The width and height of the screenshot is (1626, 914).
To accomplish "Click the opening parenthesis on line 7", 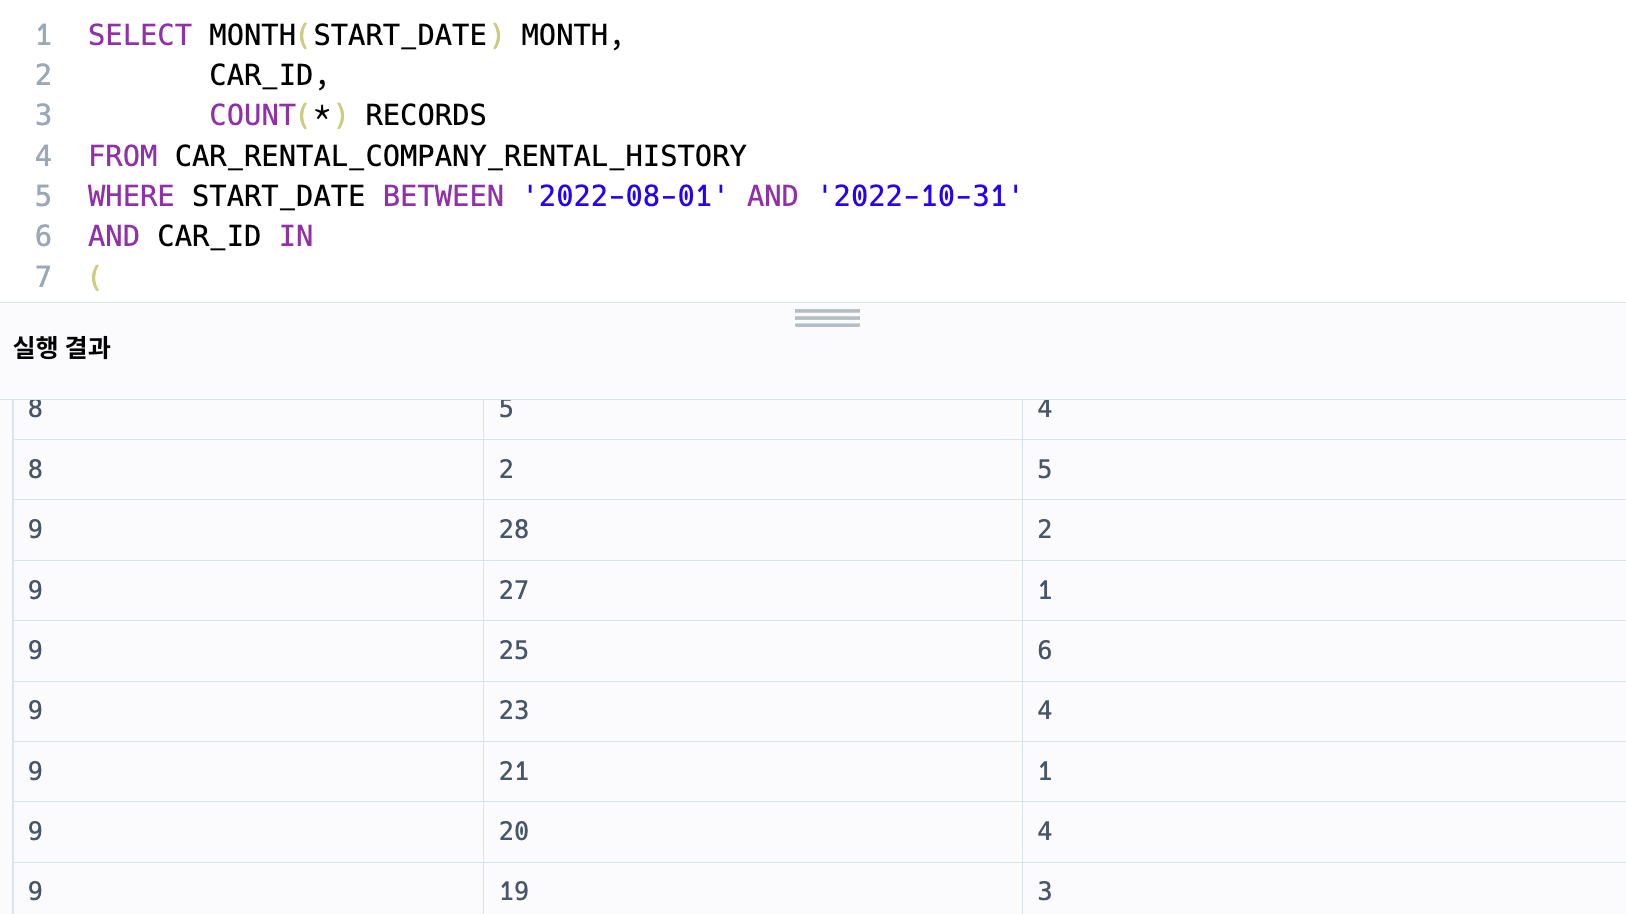I will click(x=96, y=277).
